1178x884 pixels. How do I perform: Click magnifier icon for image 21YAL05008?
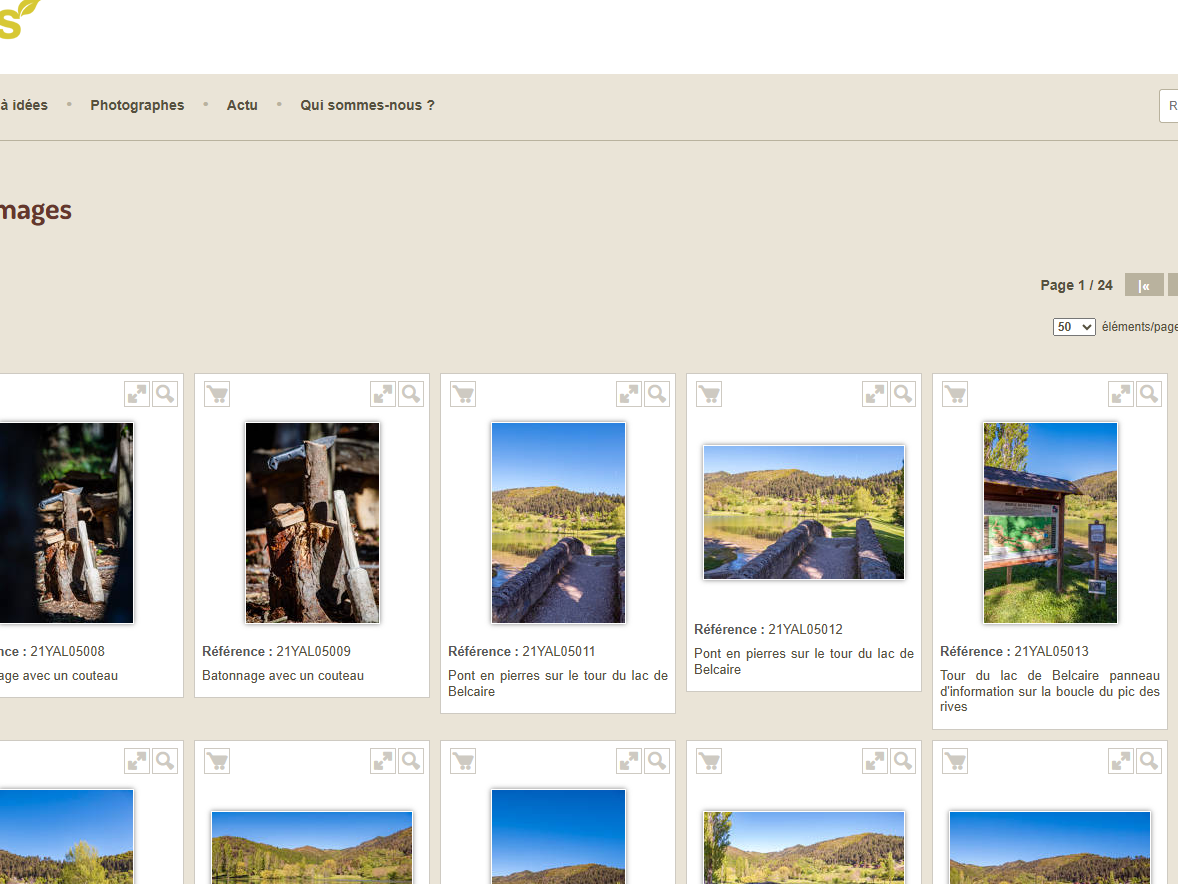pyautogui.click(x=165, y=394)
